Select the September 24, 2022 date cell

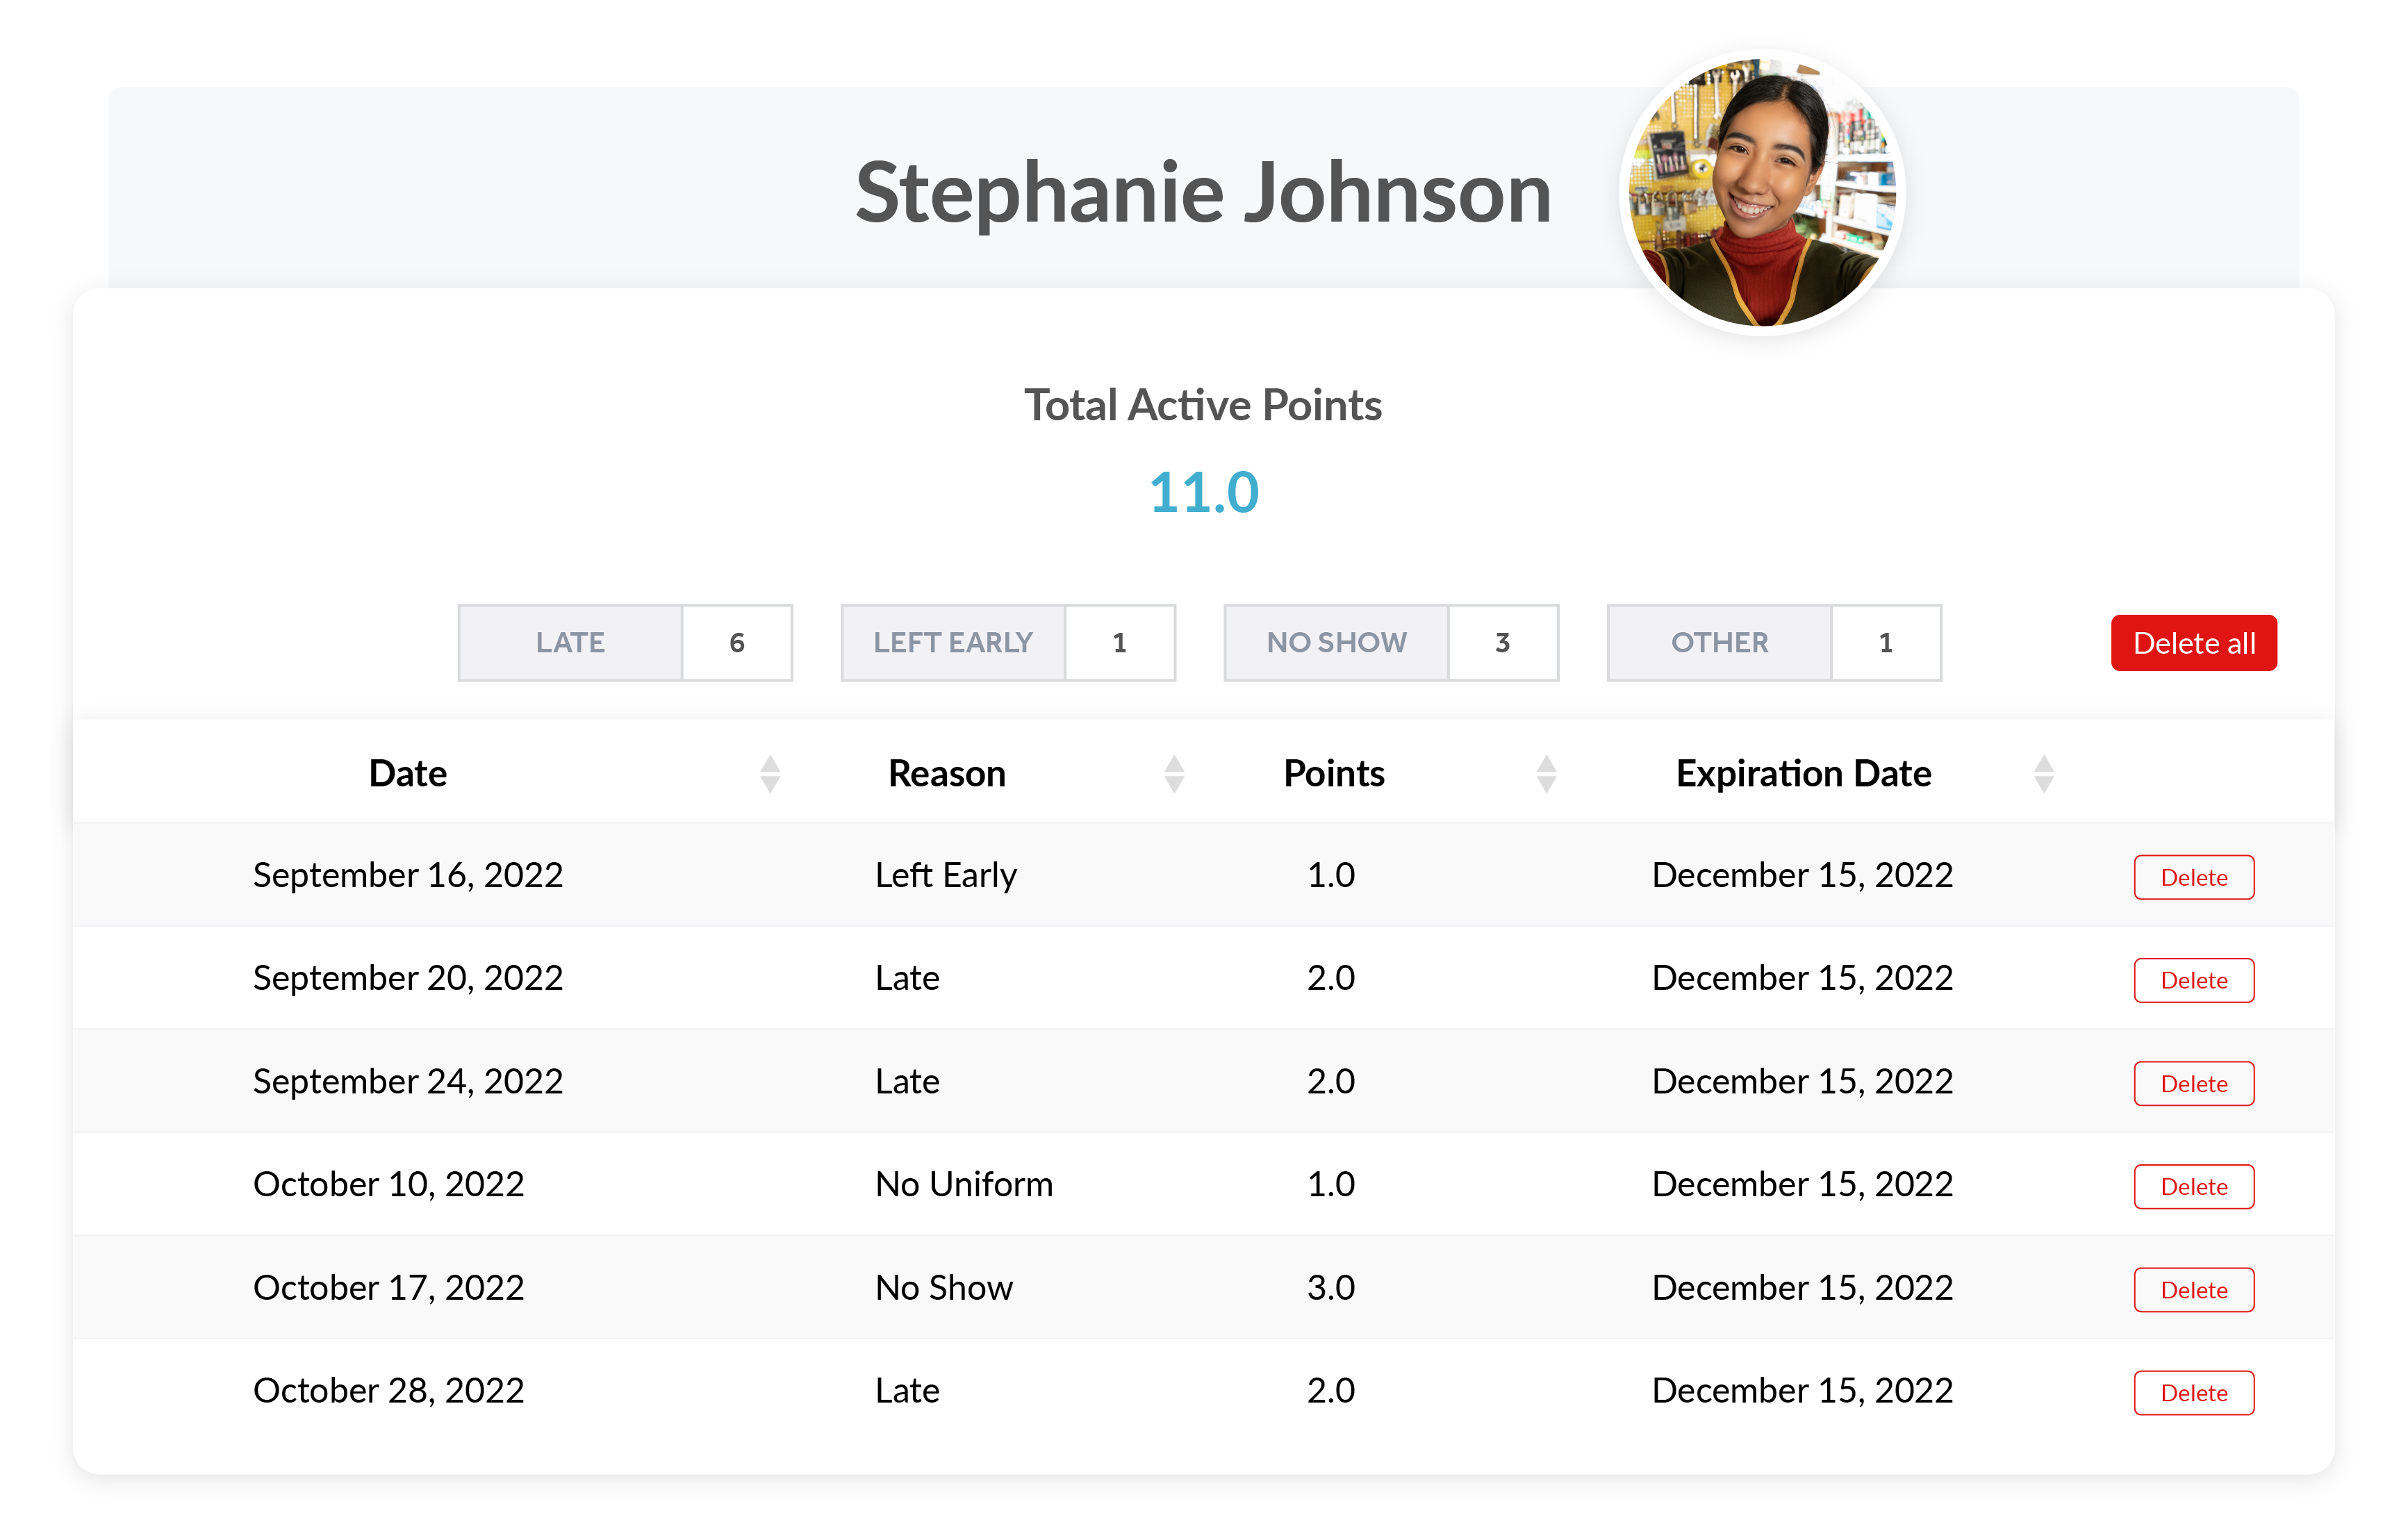[408, 1082]
